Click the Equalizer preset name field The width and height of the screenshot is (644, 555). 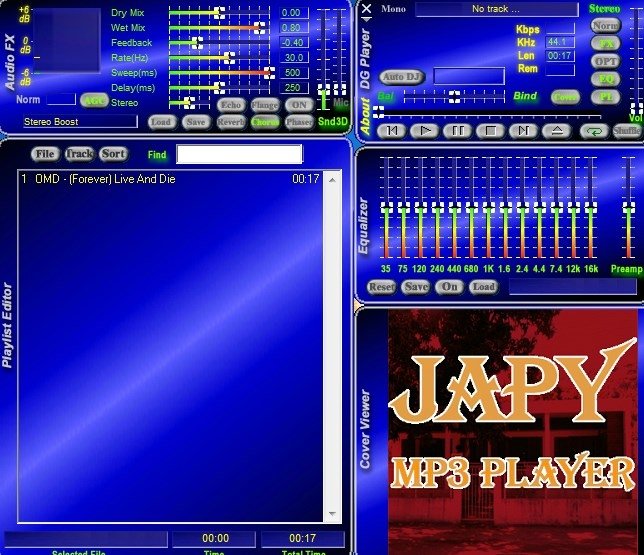pyautogui.click(x=573, y=287)
